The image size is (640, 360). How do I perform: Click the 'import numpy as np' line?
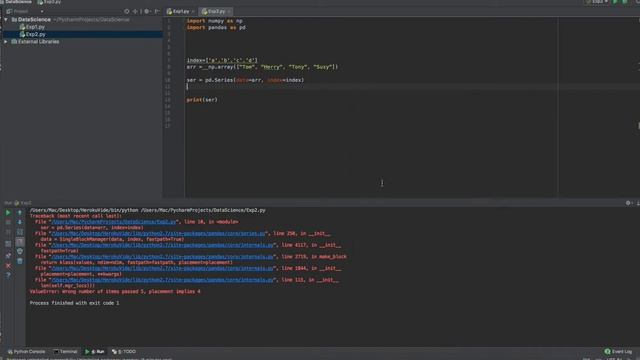pos(214,21)
